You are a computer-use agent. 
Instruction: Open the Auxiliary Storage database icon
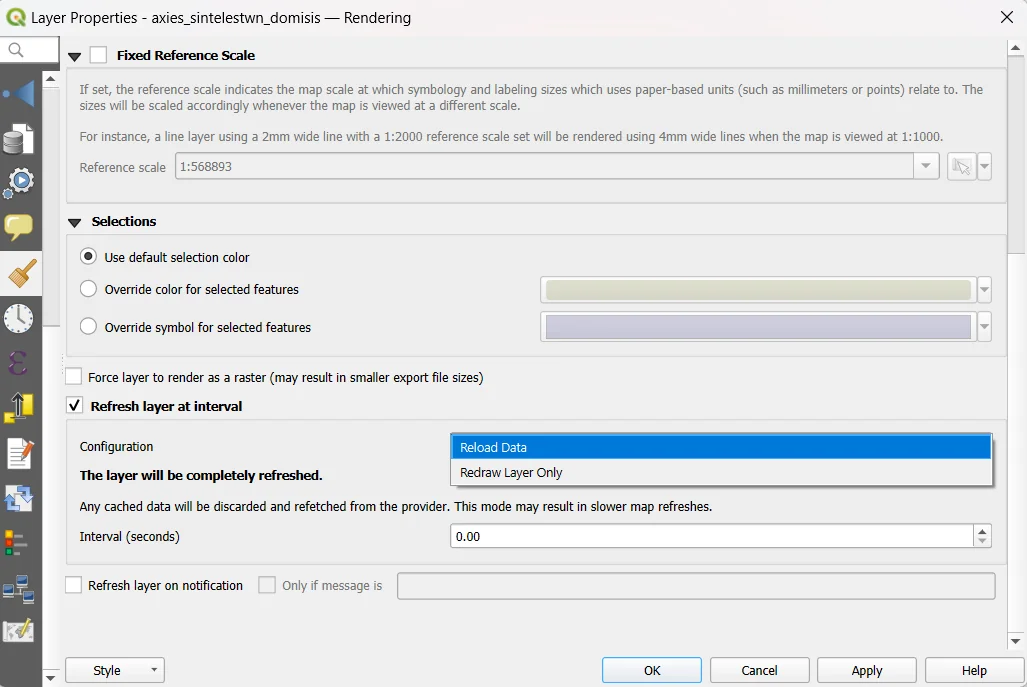tap(19, 140)
